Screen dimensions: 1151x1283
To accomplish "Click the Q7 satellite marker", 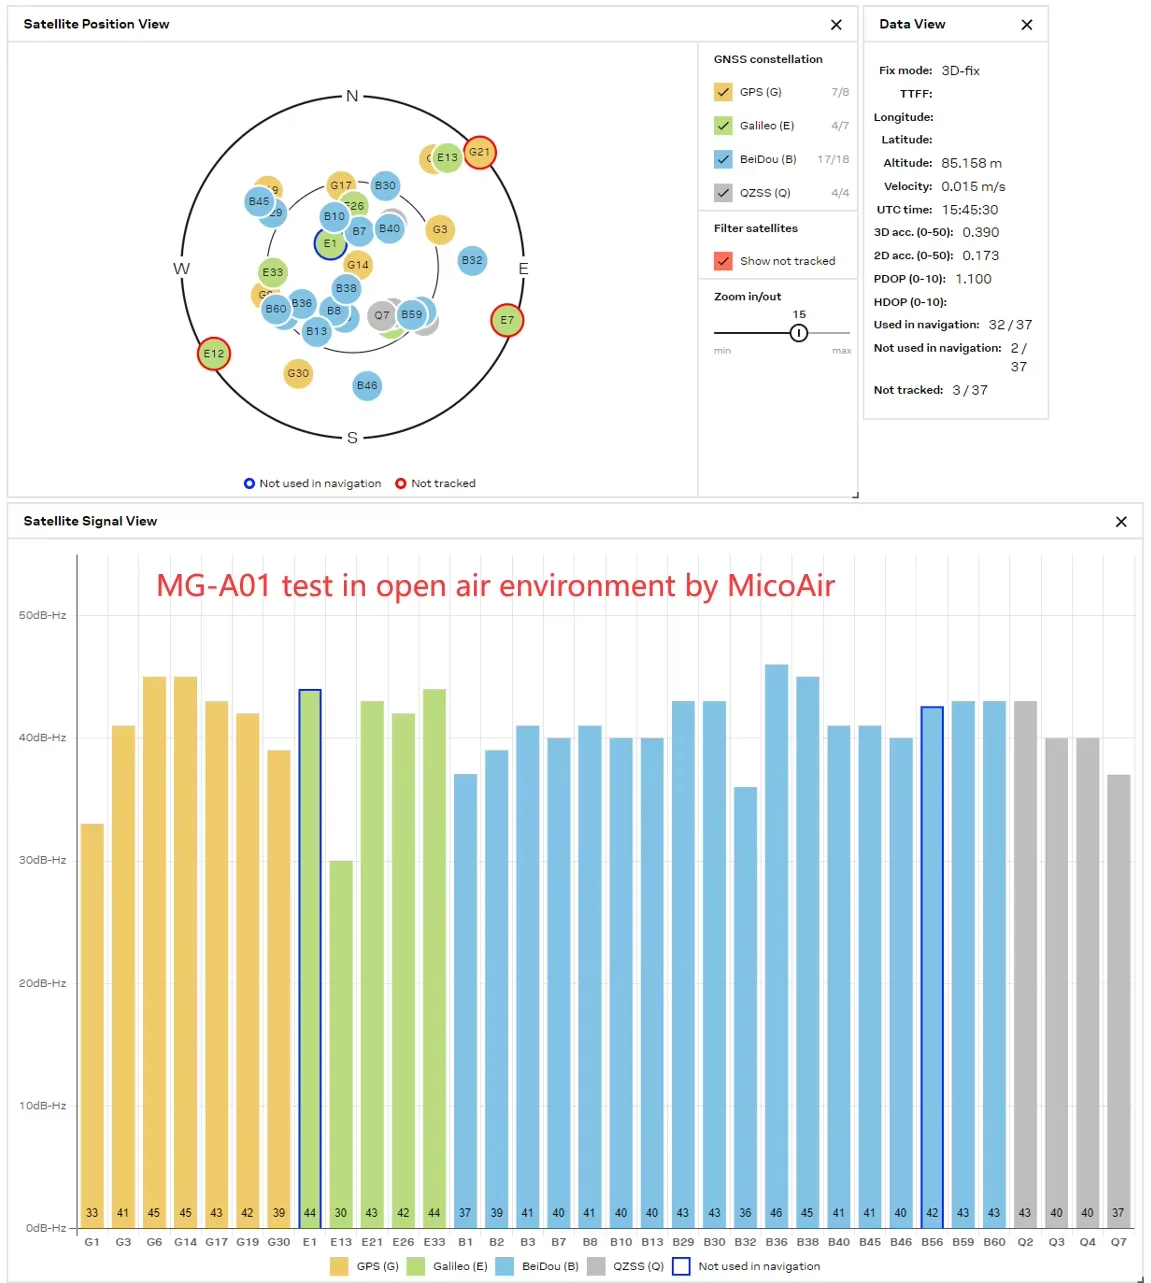I will [381, 316].
